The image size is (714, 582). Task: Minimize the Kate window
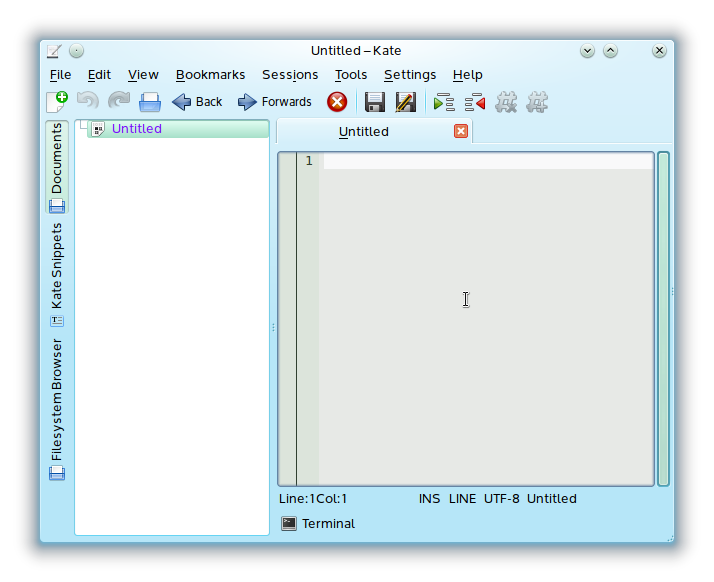(x=587, y=51)
